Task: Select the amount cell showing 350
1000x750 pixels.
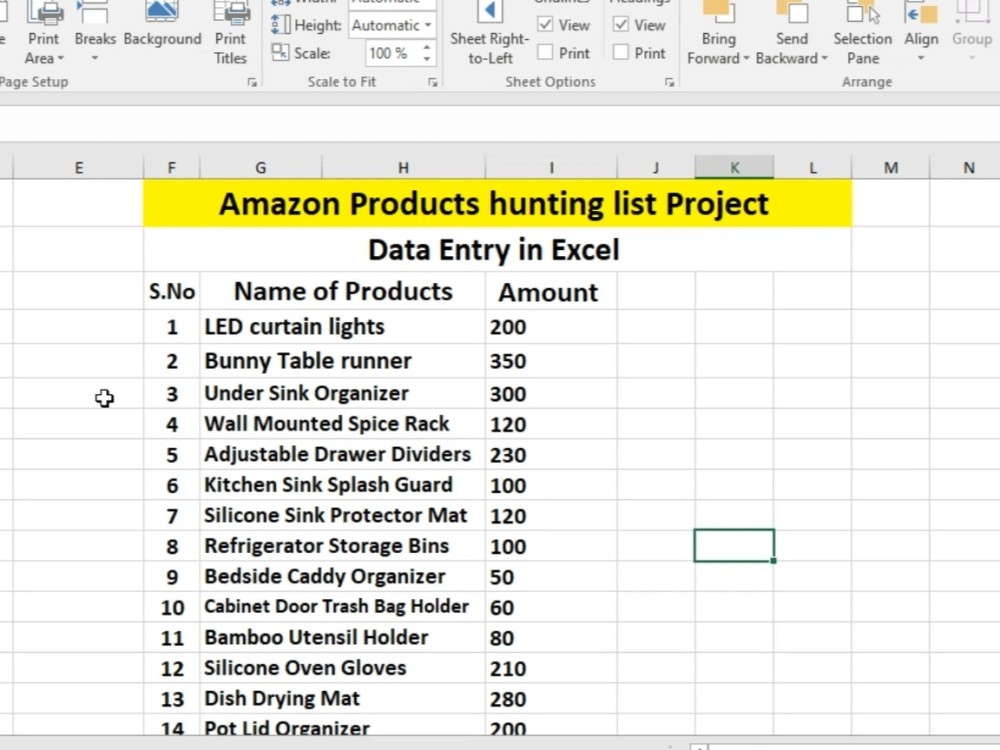Action: [x=552, y=361]
